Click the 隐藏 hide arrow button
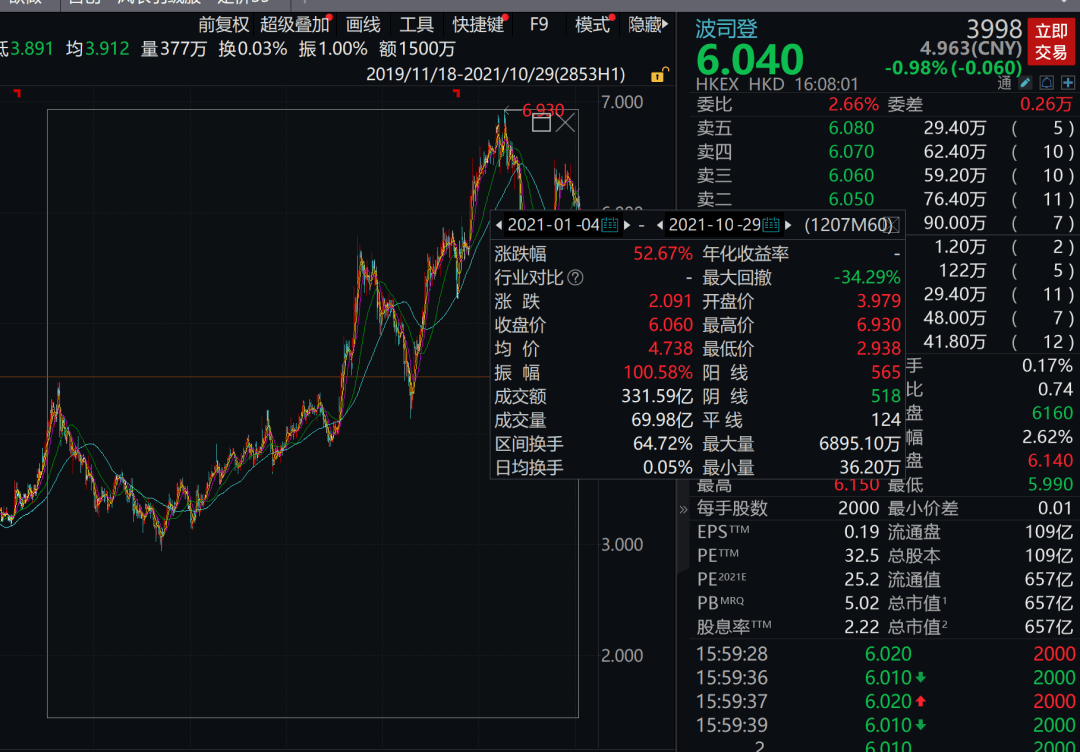The width and height of the screenshot is (1080, 752). click(x=648, y=25)
